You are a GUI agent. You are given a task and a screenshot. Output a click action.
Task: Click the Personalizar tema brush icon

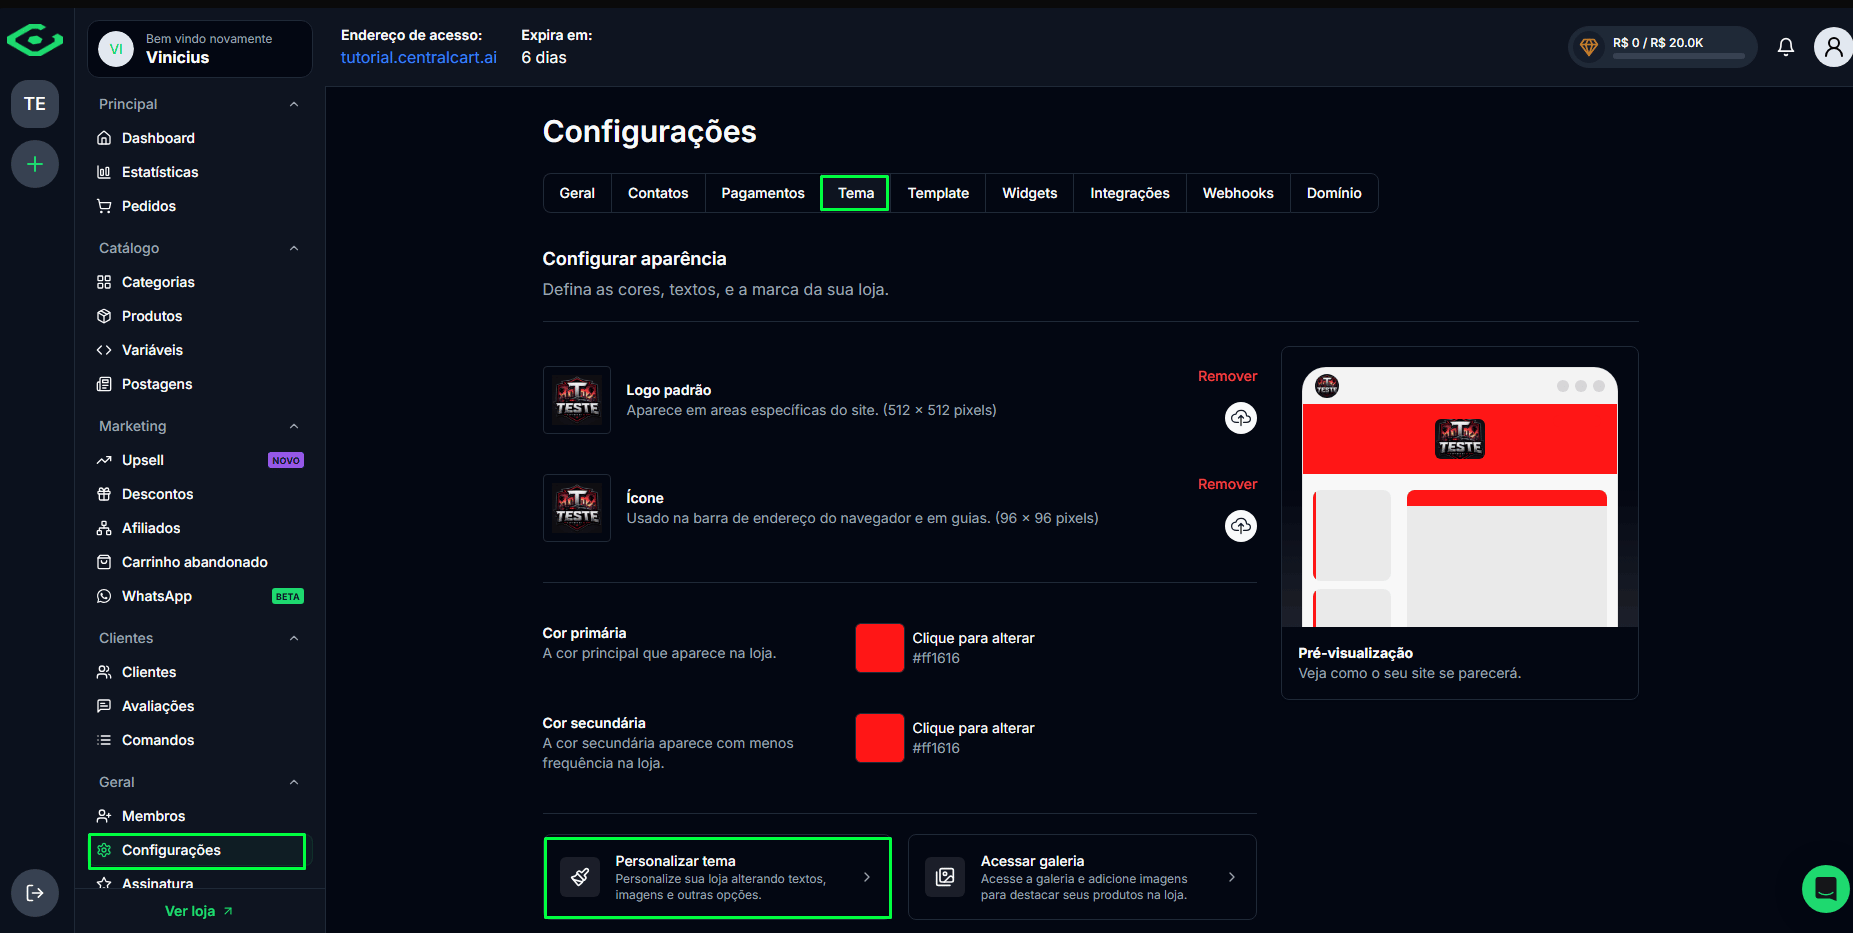580,877
